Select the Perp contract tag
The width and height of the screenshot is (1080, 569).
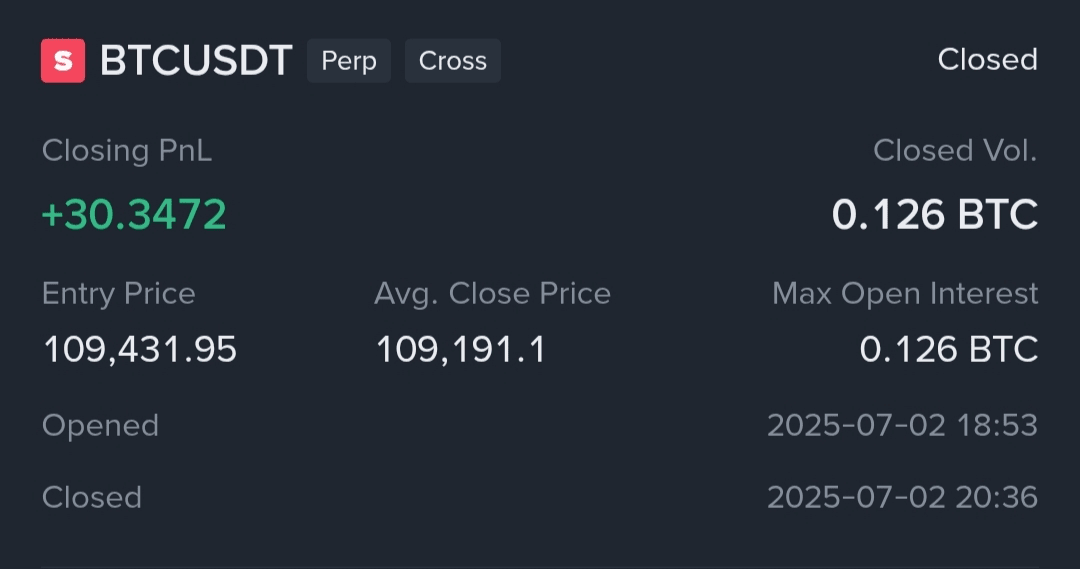click(x=348, y=61)
